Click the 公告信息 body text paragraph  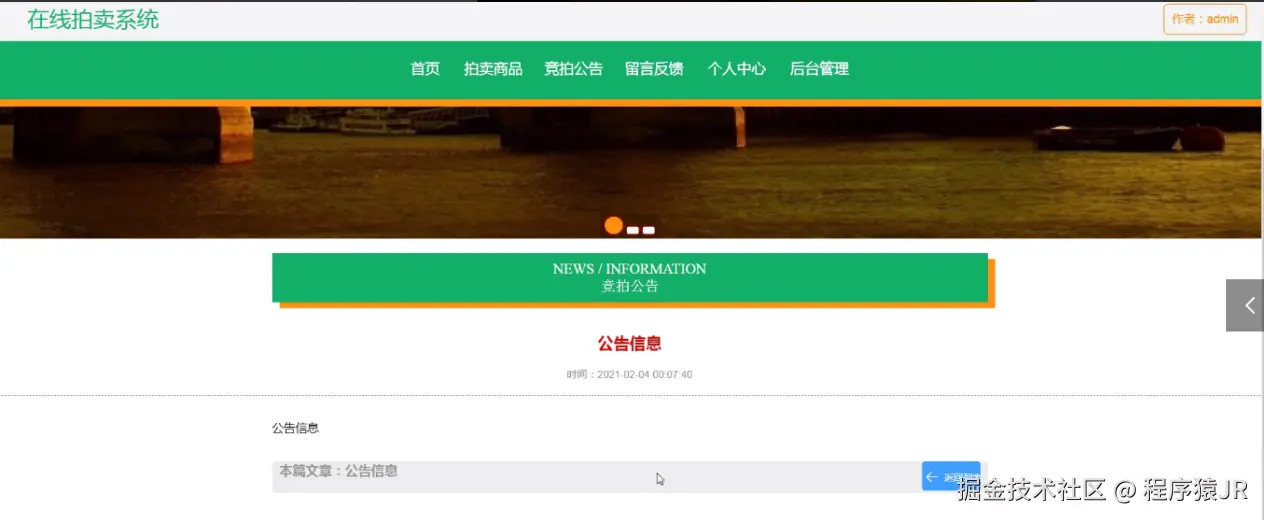coord(295,428)
